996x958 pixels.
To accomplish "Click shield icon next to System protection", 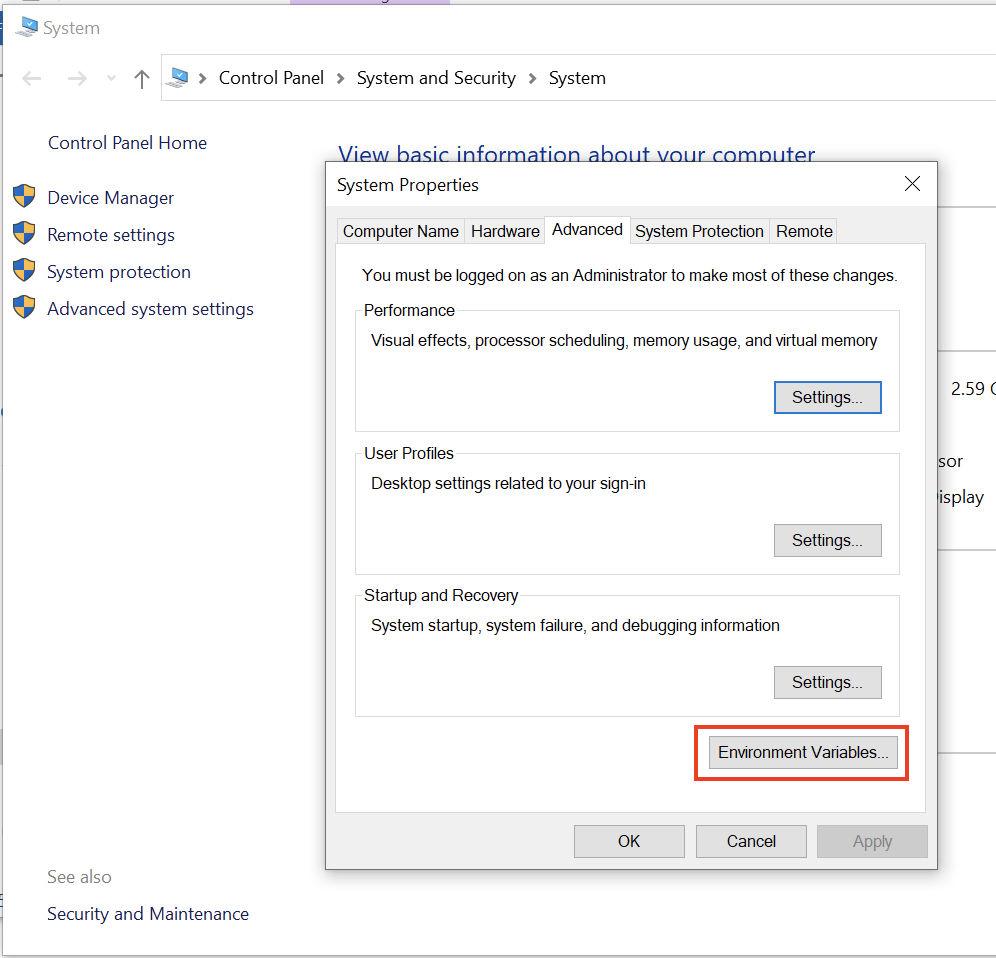I will click(x=24, y=270).
